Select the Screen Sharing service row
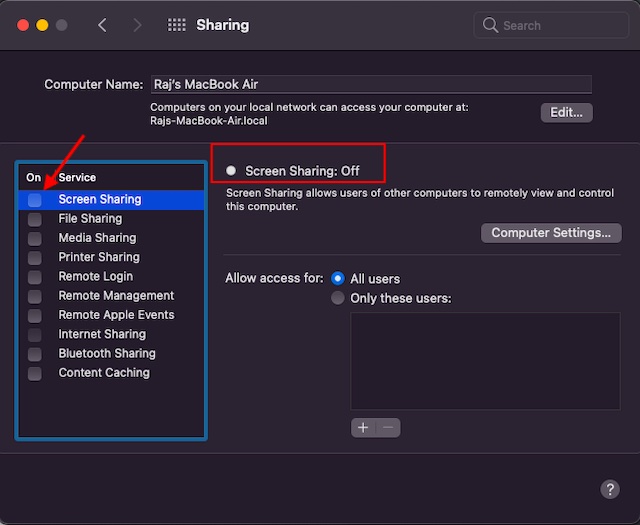 [111, 200]
